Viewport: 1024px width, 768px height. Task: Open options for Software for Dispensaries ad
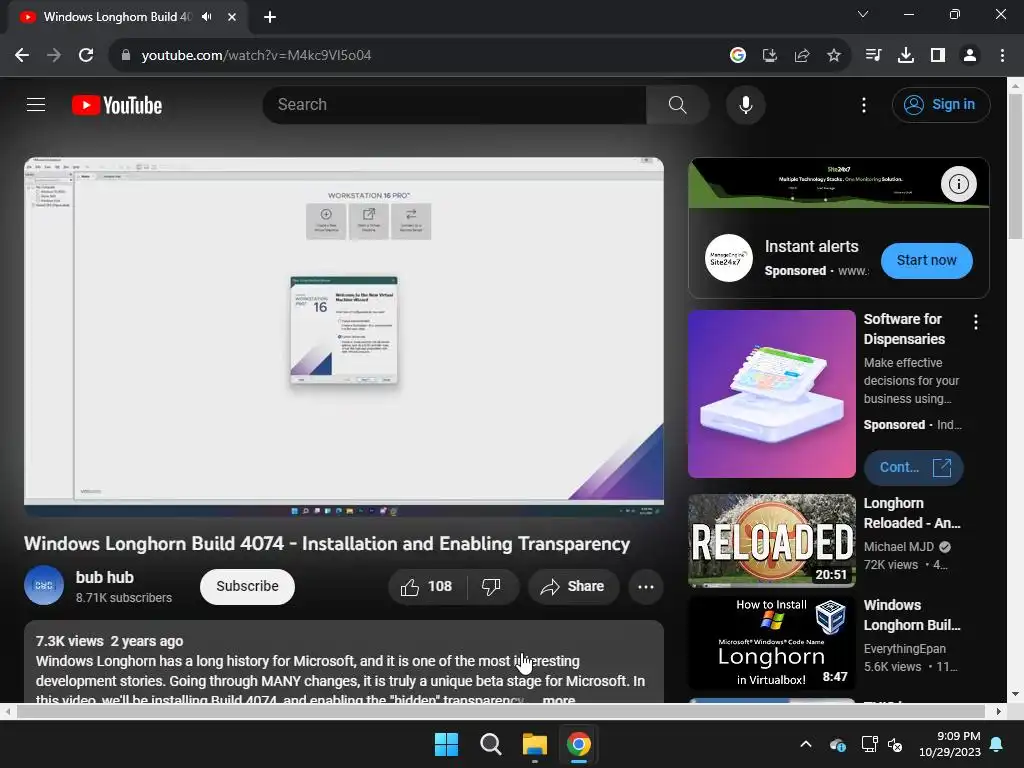pos(975,321)
